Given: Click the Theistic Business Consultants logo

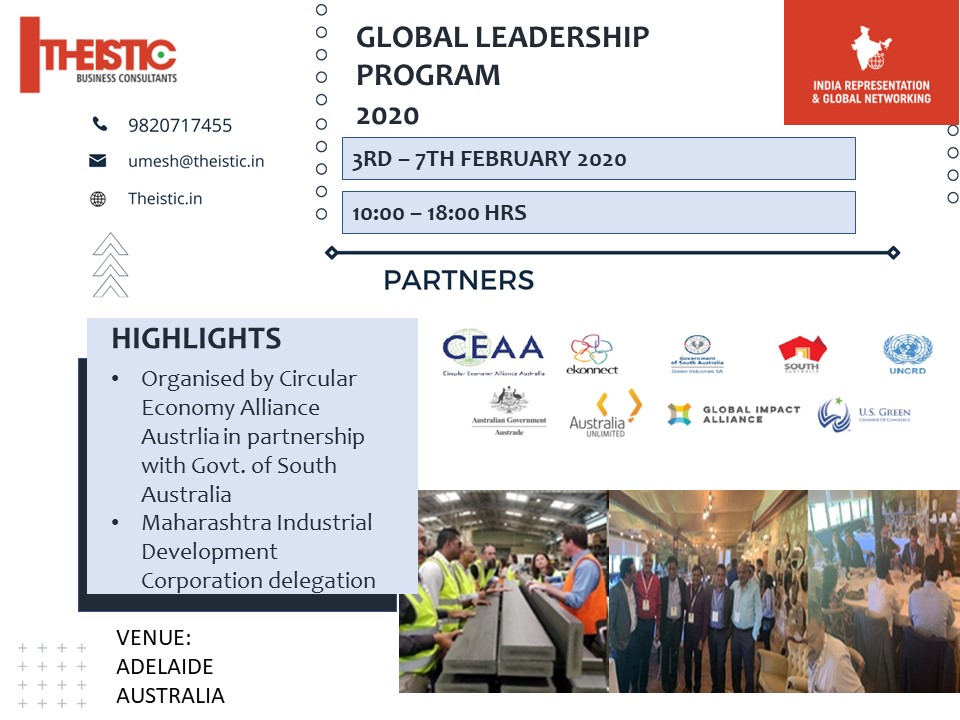Looking at the screenshot, I should click(x=98, y=55).
